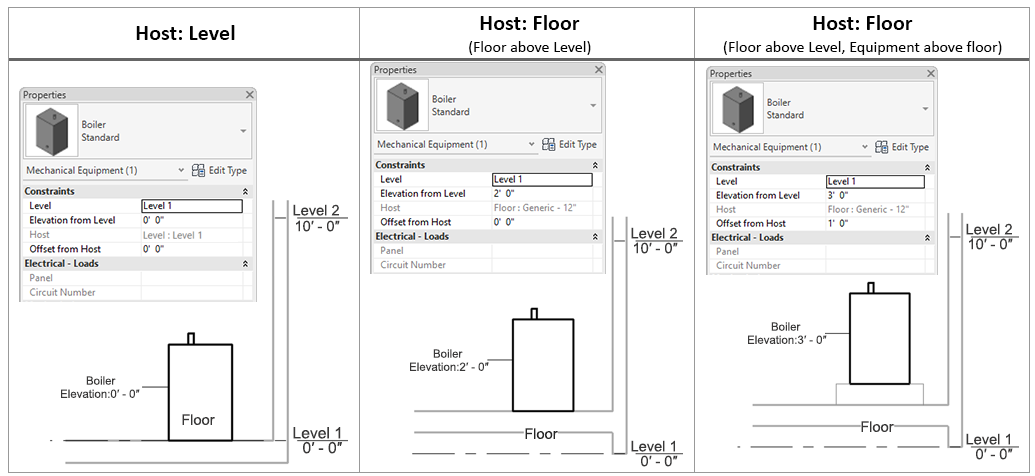Close Properties panel showing Elevation 2' 0"

coord(599,69)
